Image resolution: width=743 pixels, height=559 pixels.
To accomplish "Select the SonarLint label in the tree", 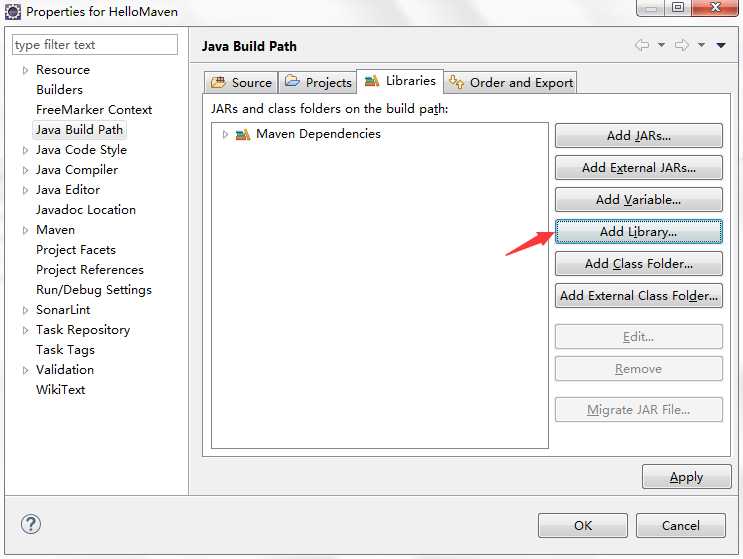I will (63, 310).
